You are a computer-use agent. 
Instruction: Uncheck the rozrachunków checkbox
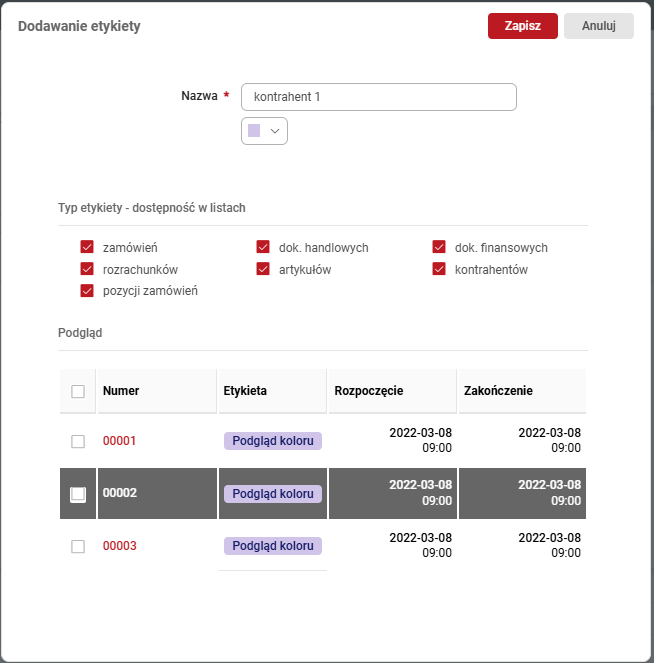click(x=87, y=269)
